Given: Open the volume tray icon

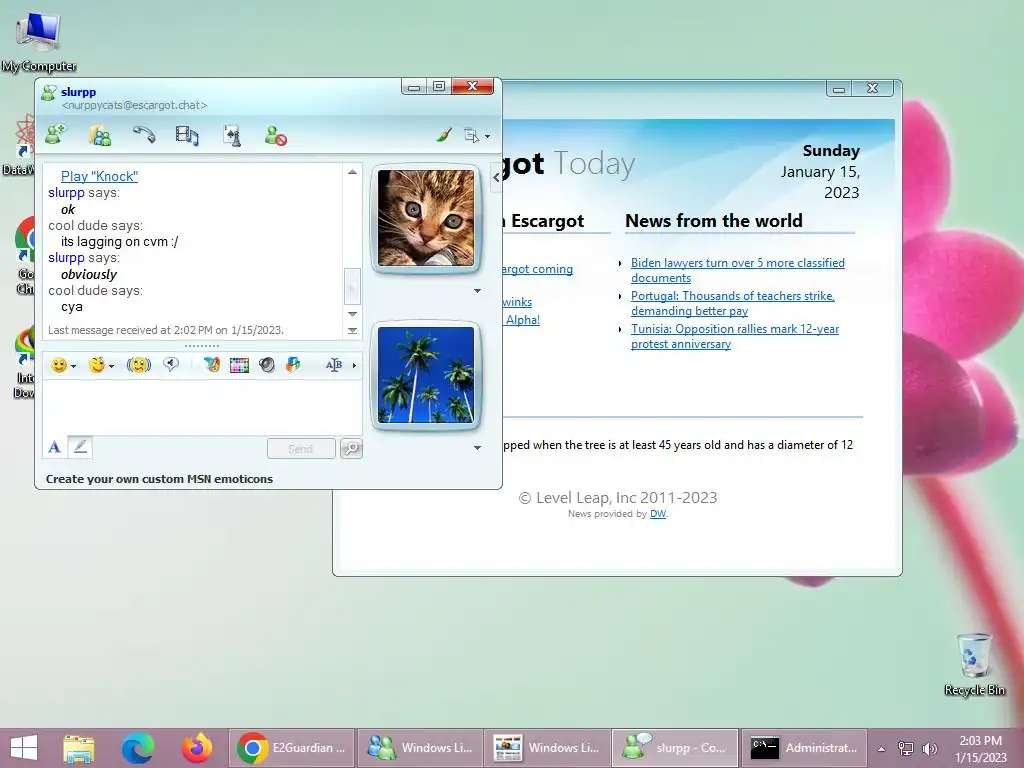Looking at the screenshot, I should [929, 748].
